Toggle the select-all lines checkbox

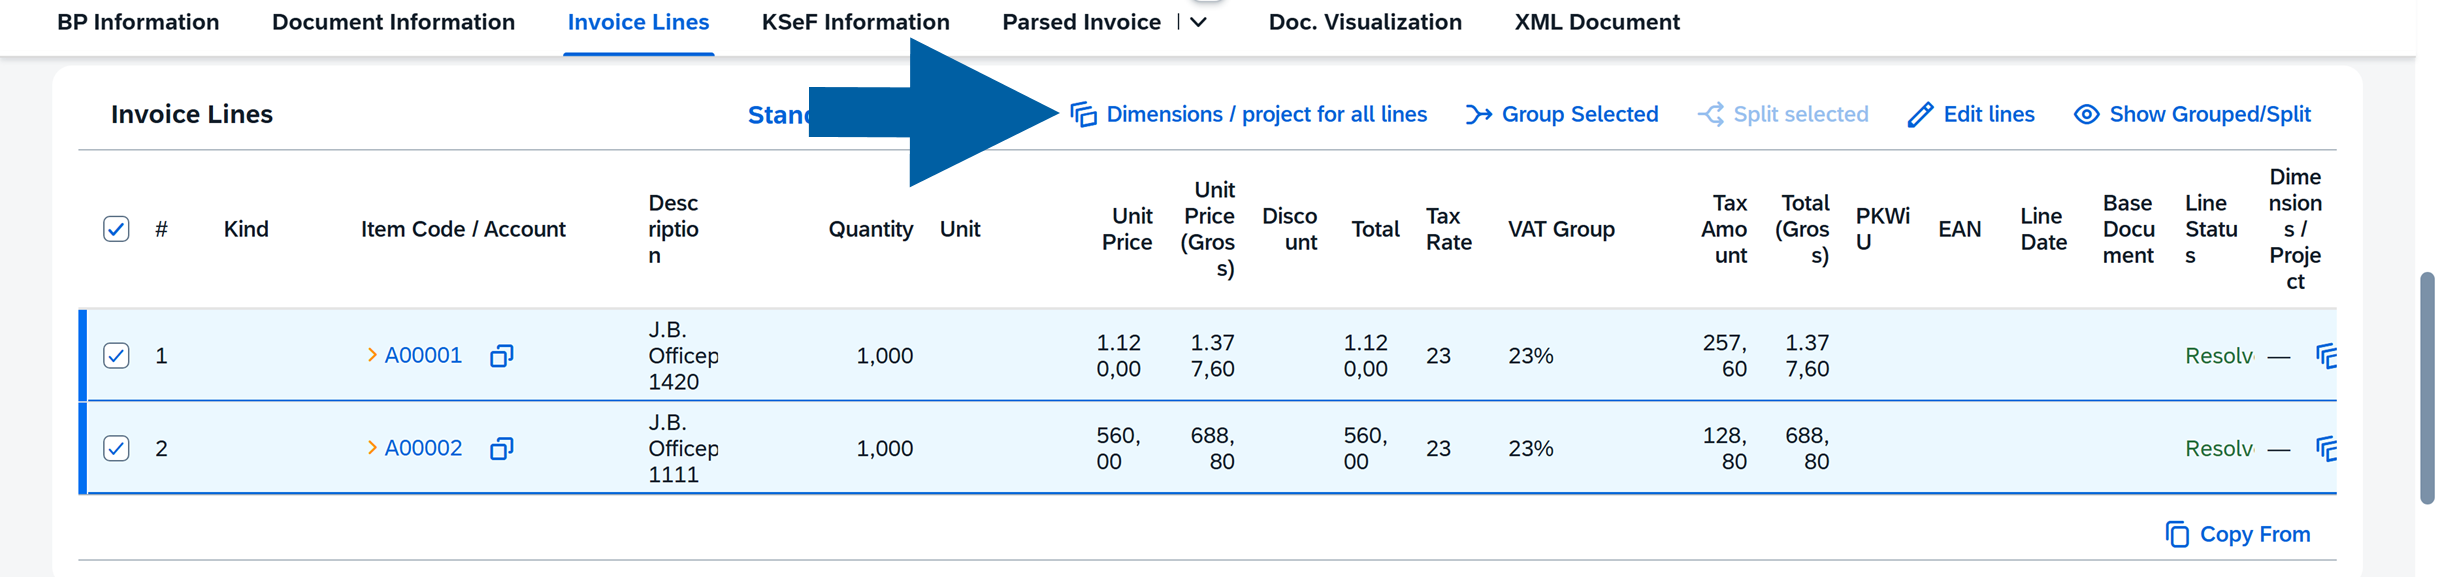[116, 229]
